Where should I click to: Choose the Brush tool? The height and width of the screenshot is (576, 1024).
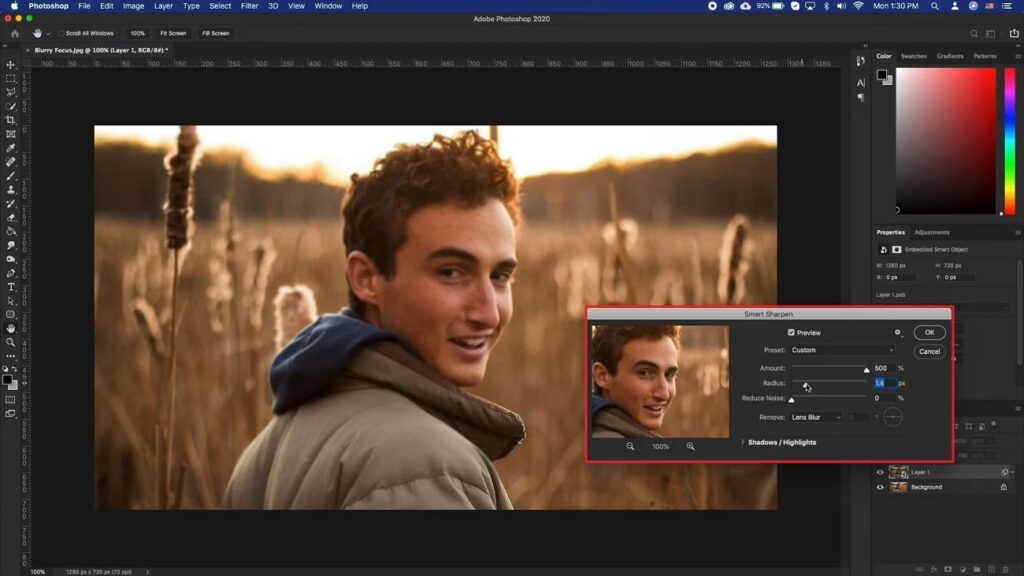pyautogui.click(x=11, y=176)
